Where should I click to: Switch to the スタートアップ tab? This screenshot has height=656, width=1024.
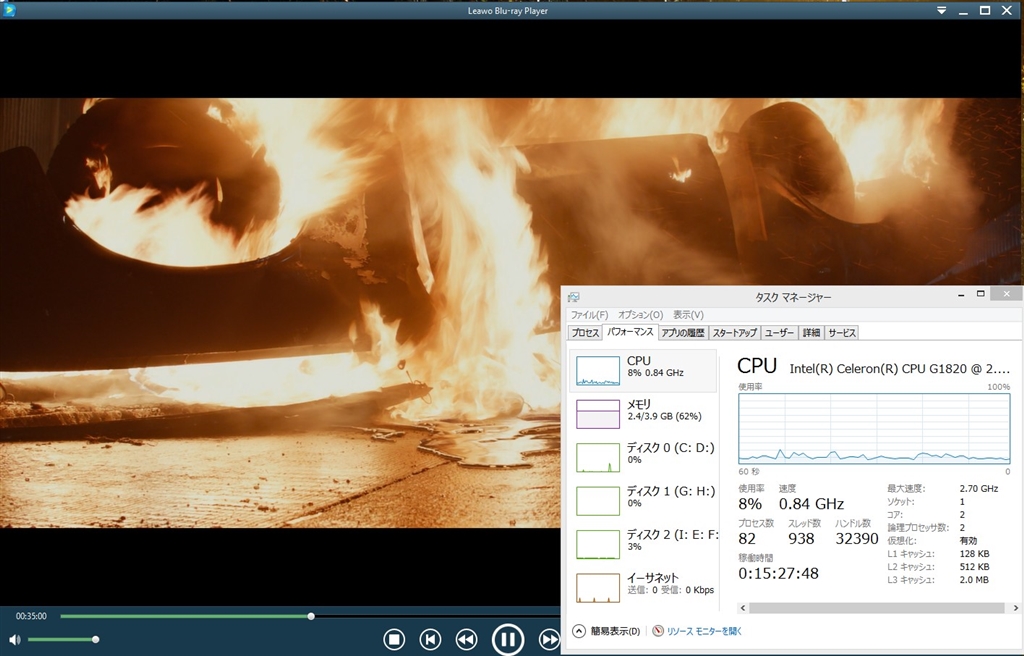tap(734, 333)
